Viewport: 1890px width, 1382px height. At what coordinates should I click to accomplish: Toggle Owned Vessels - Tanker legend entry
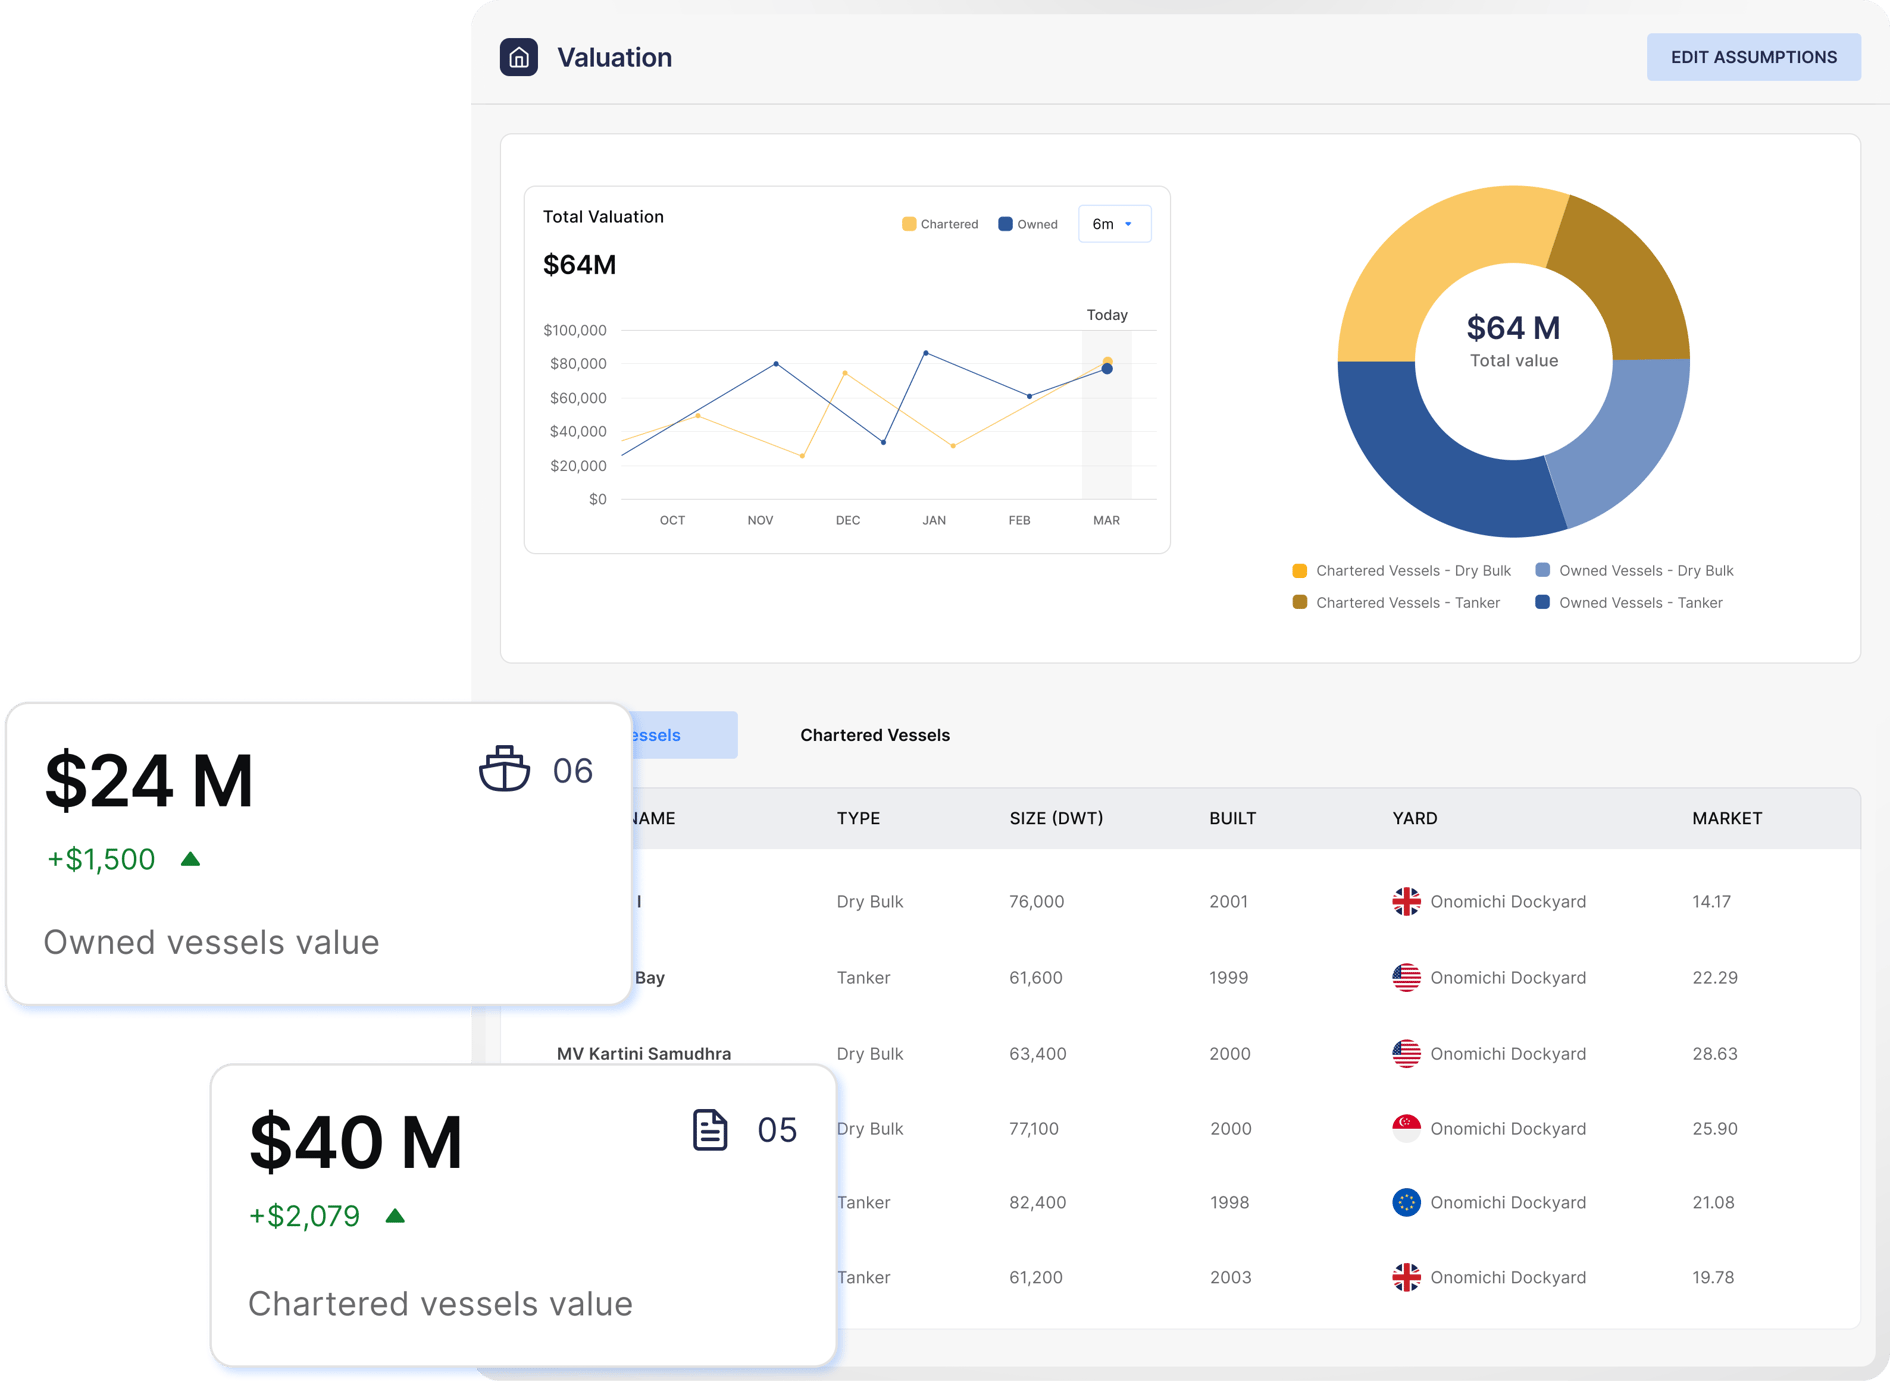coord(1629,602)
